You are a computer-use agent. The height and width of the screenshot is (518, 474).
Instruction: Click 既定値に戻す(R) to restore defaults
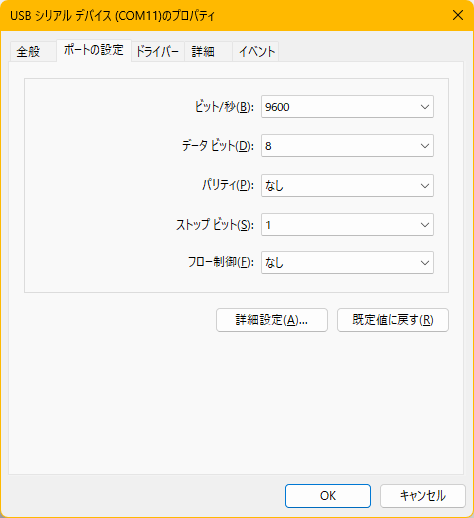point(393,320)
